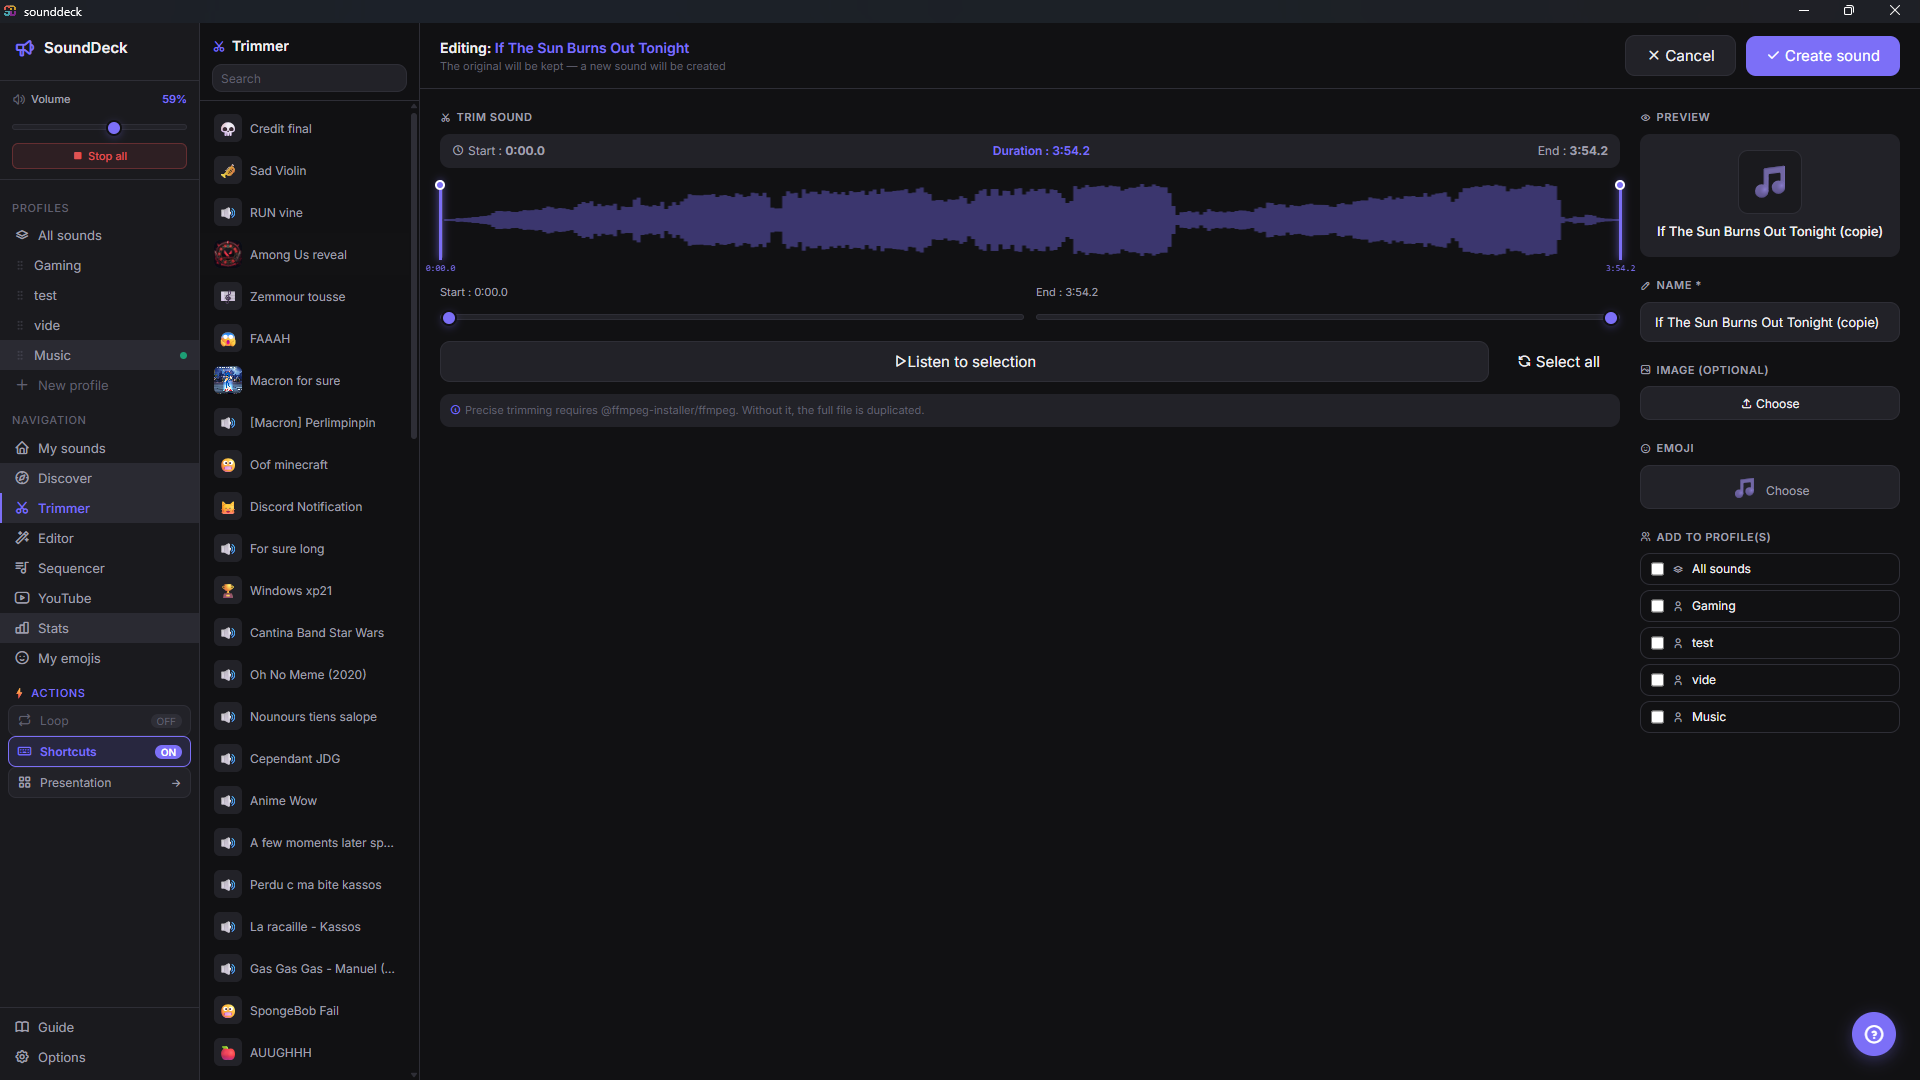Go to the YouTube navigation page
This screenshot has height=1080, width=1920.
[100, 598]
